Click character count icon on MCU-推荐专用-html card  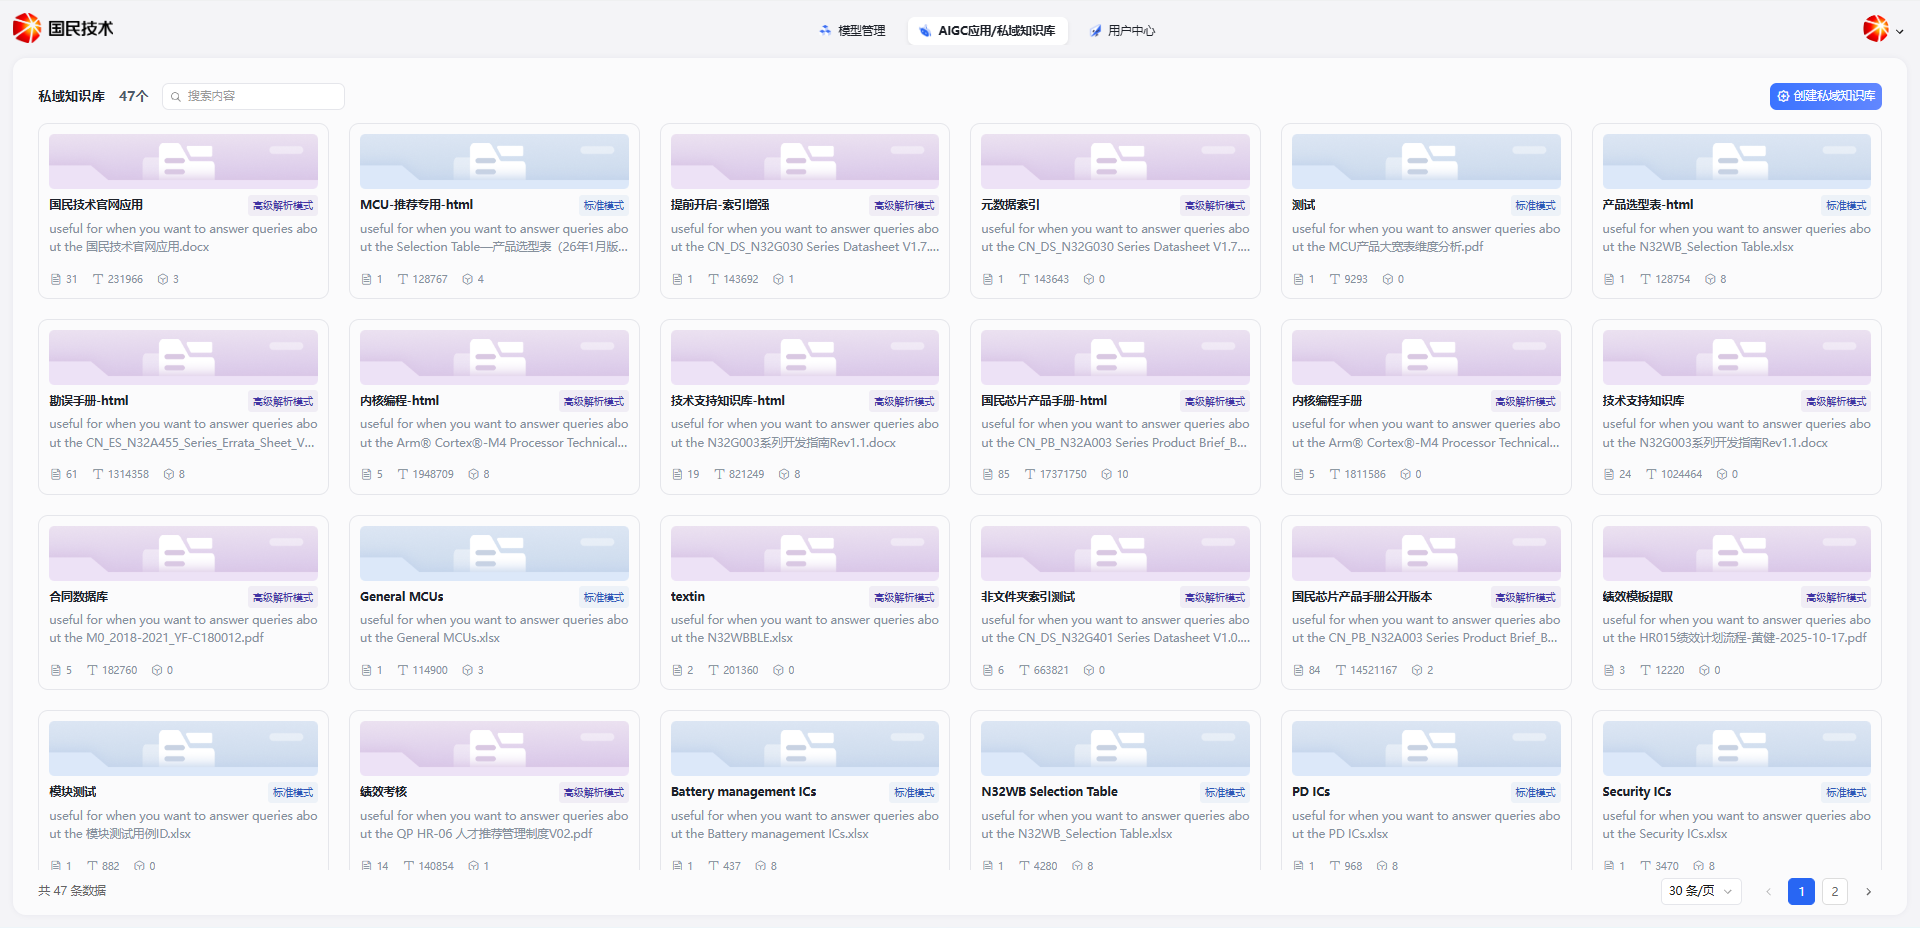click(x=403, y=279)
